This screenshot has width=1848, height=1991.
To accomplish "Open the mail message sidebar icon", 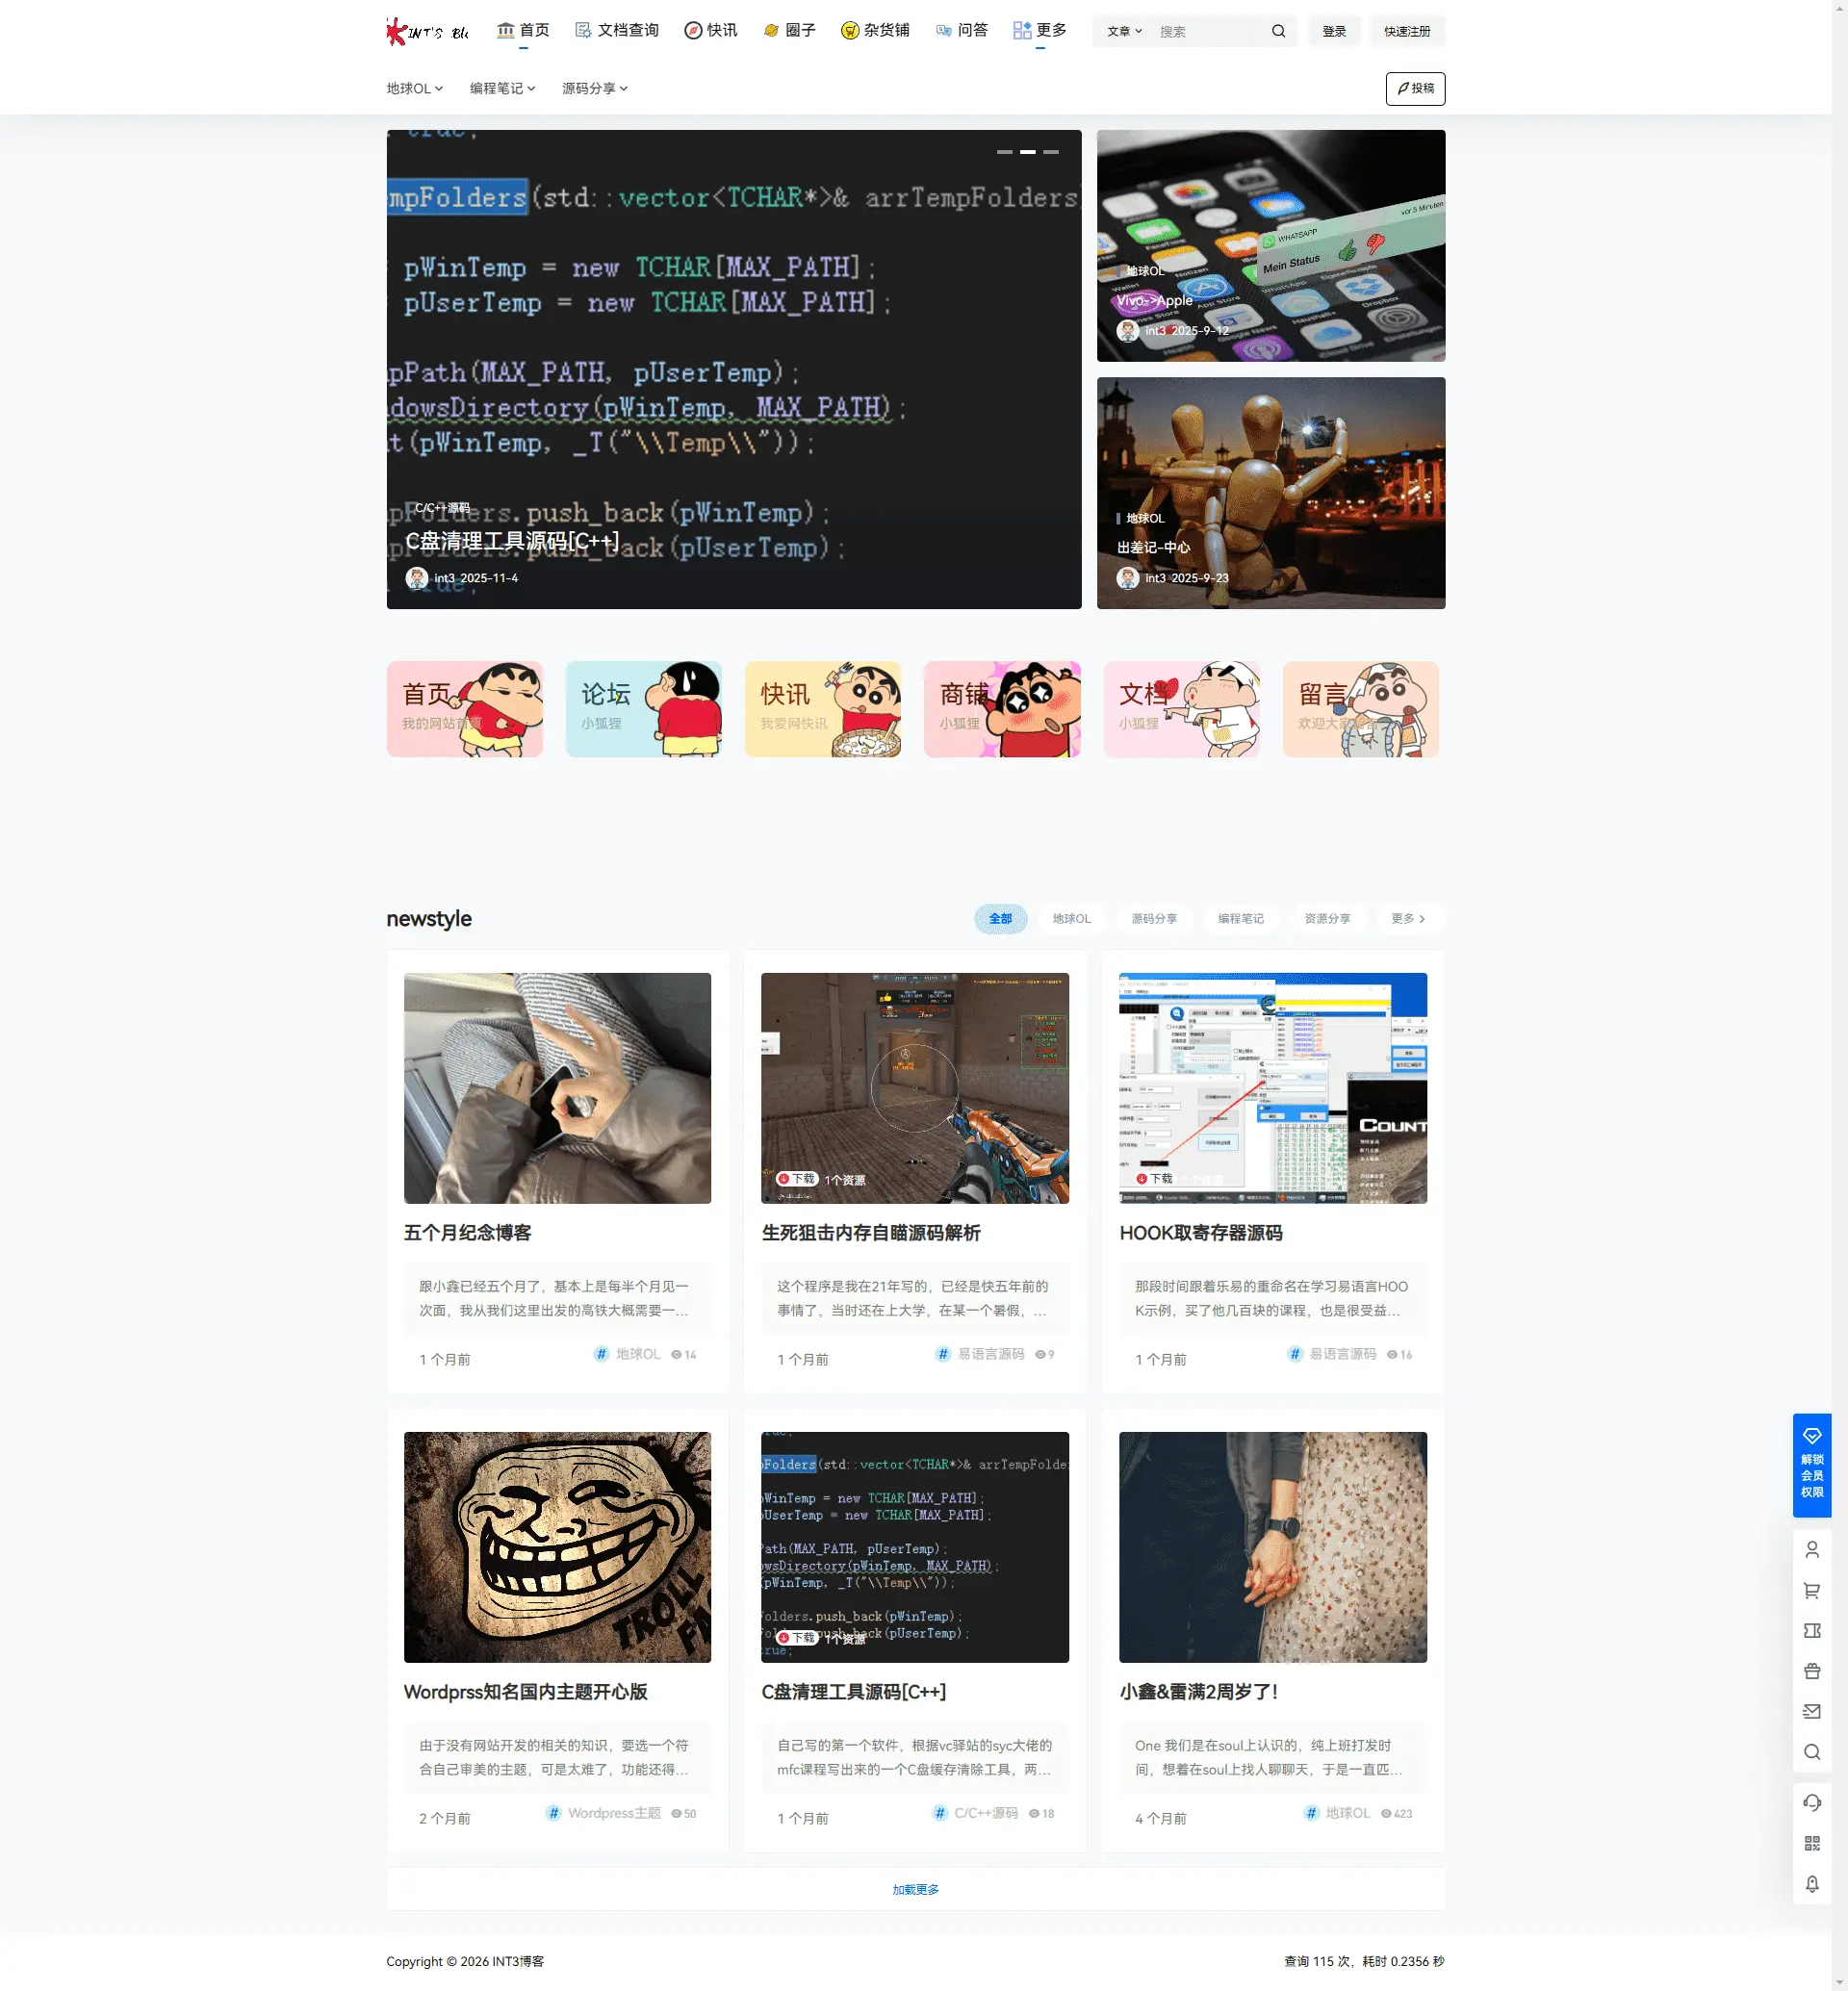I will tap(1811, 1711).
